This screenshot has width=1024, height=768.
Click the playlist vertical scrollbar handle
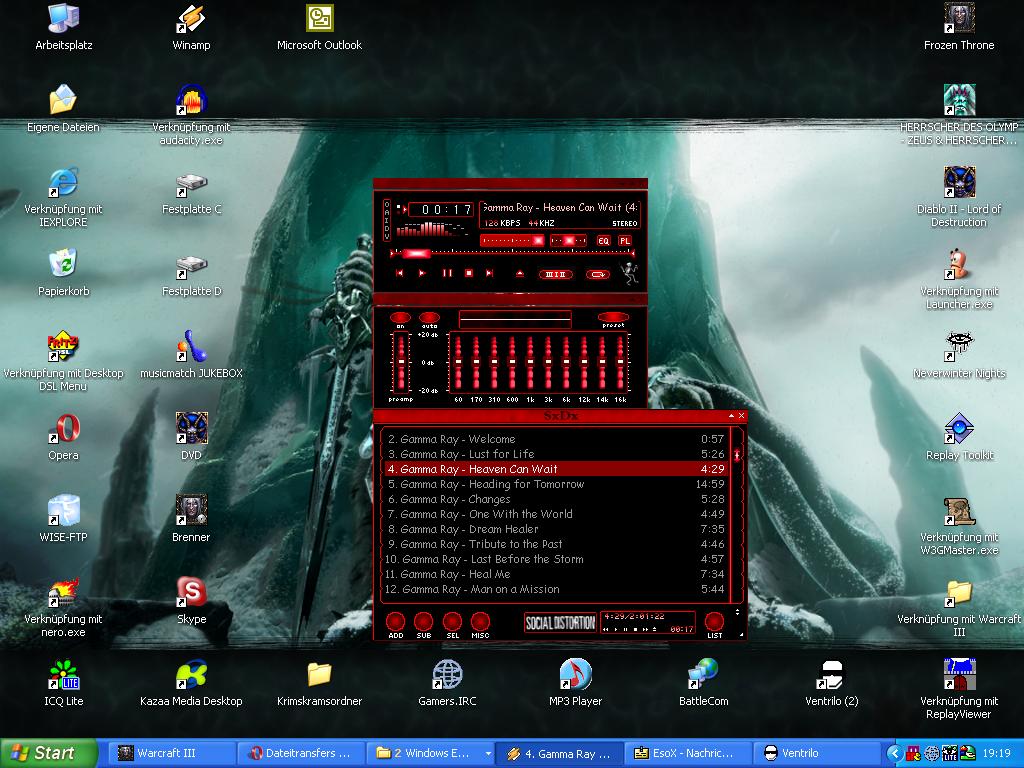point(737,455)
